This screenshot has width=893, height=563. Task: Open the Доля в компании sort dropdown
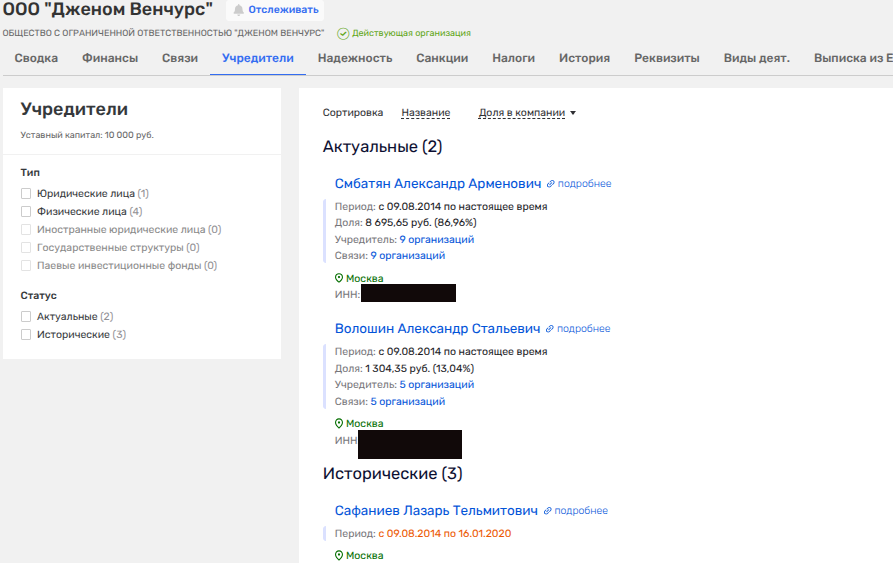pyautogui.click(x=527, y=113)
